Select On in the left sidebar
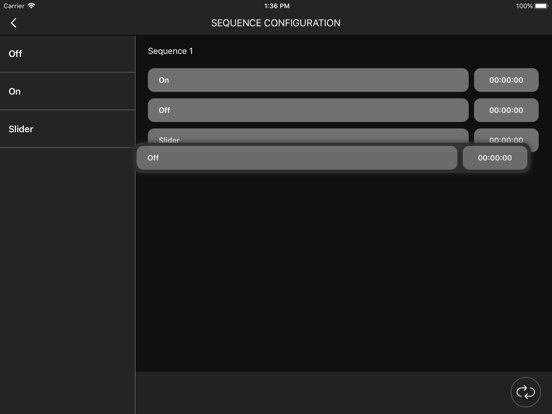 tap(67, 92)
